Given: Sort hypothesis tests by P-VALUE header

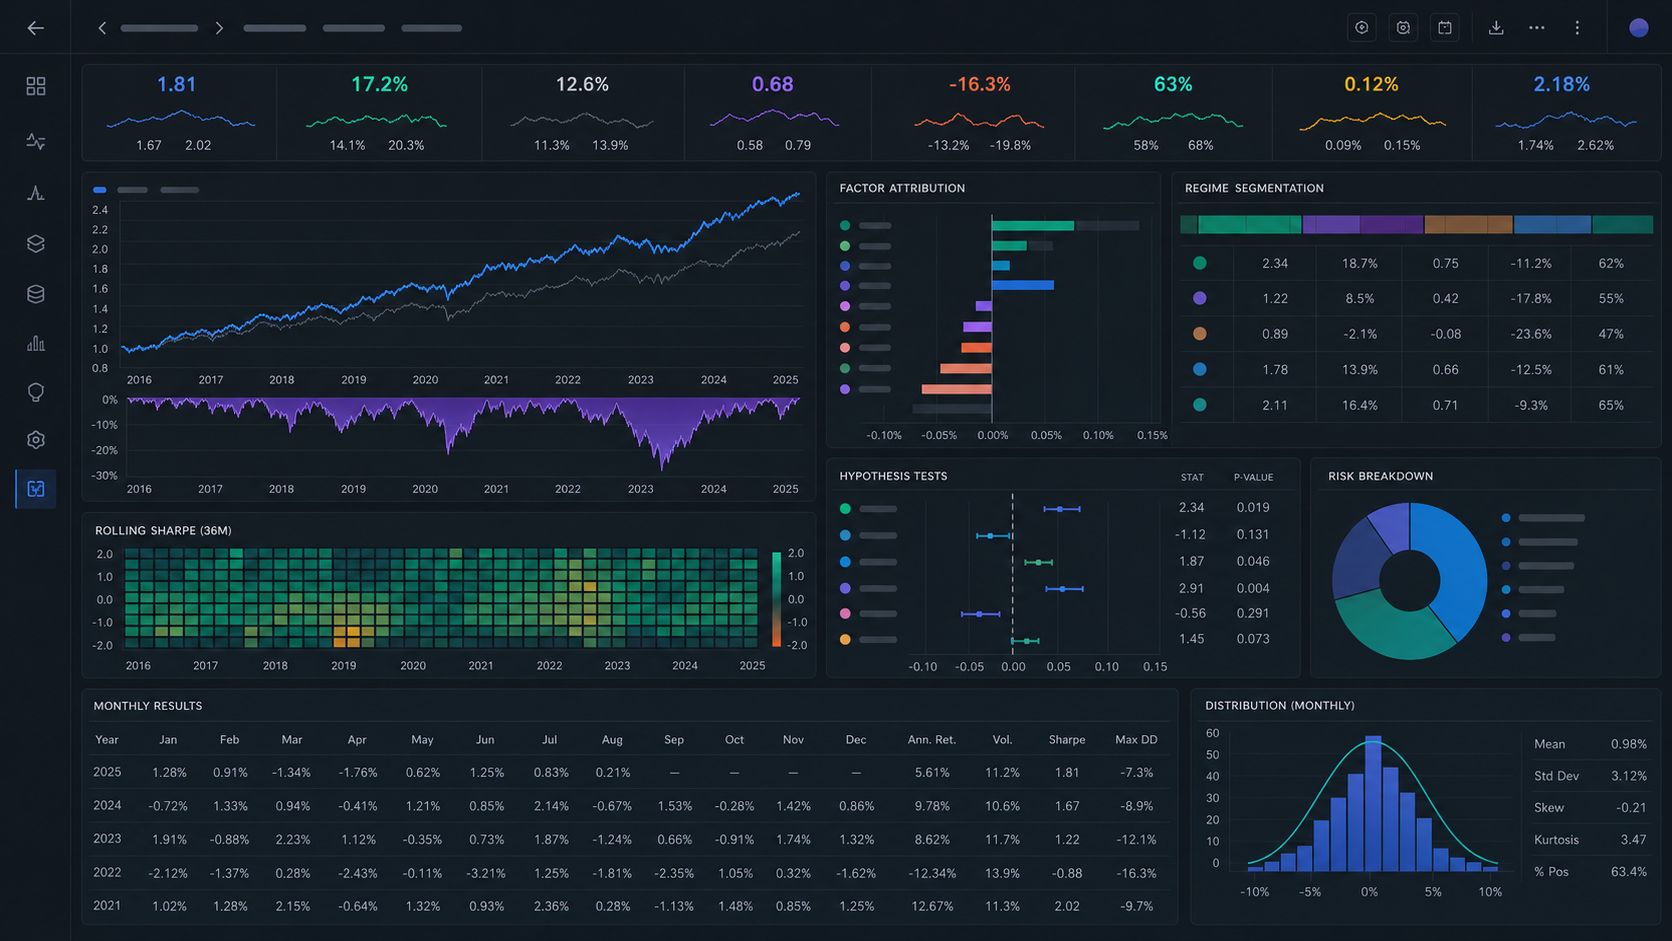Looking at the screenshot, I should [x=1253, y=478].
